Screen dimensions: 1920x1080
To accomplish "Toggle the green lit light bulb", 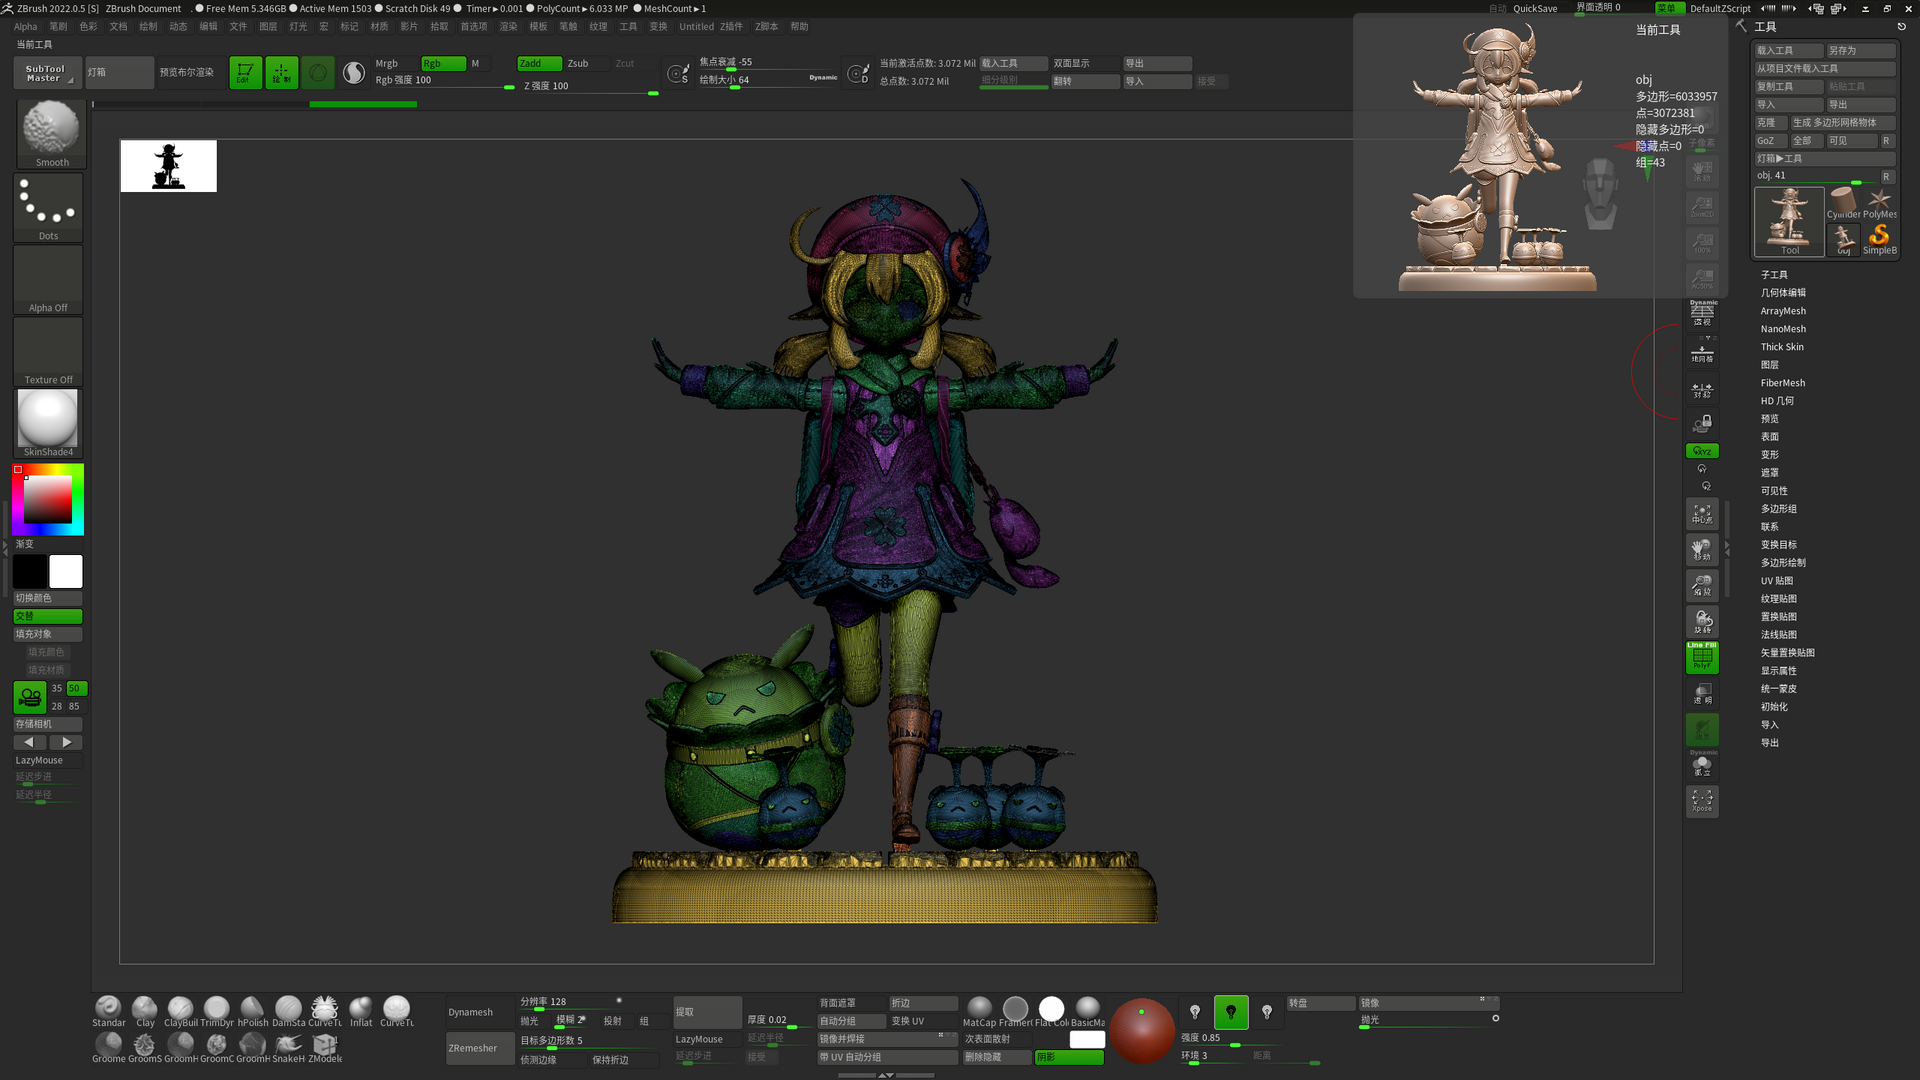I will pos(1231,1012).
